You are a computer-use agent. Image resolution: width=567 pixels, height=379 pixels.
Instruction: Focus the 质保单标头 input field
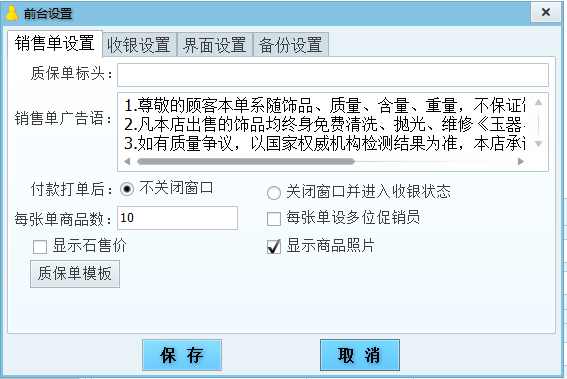tap(333, 75)
